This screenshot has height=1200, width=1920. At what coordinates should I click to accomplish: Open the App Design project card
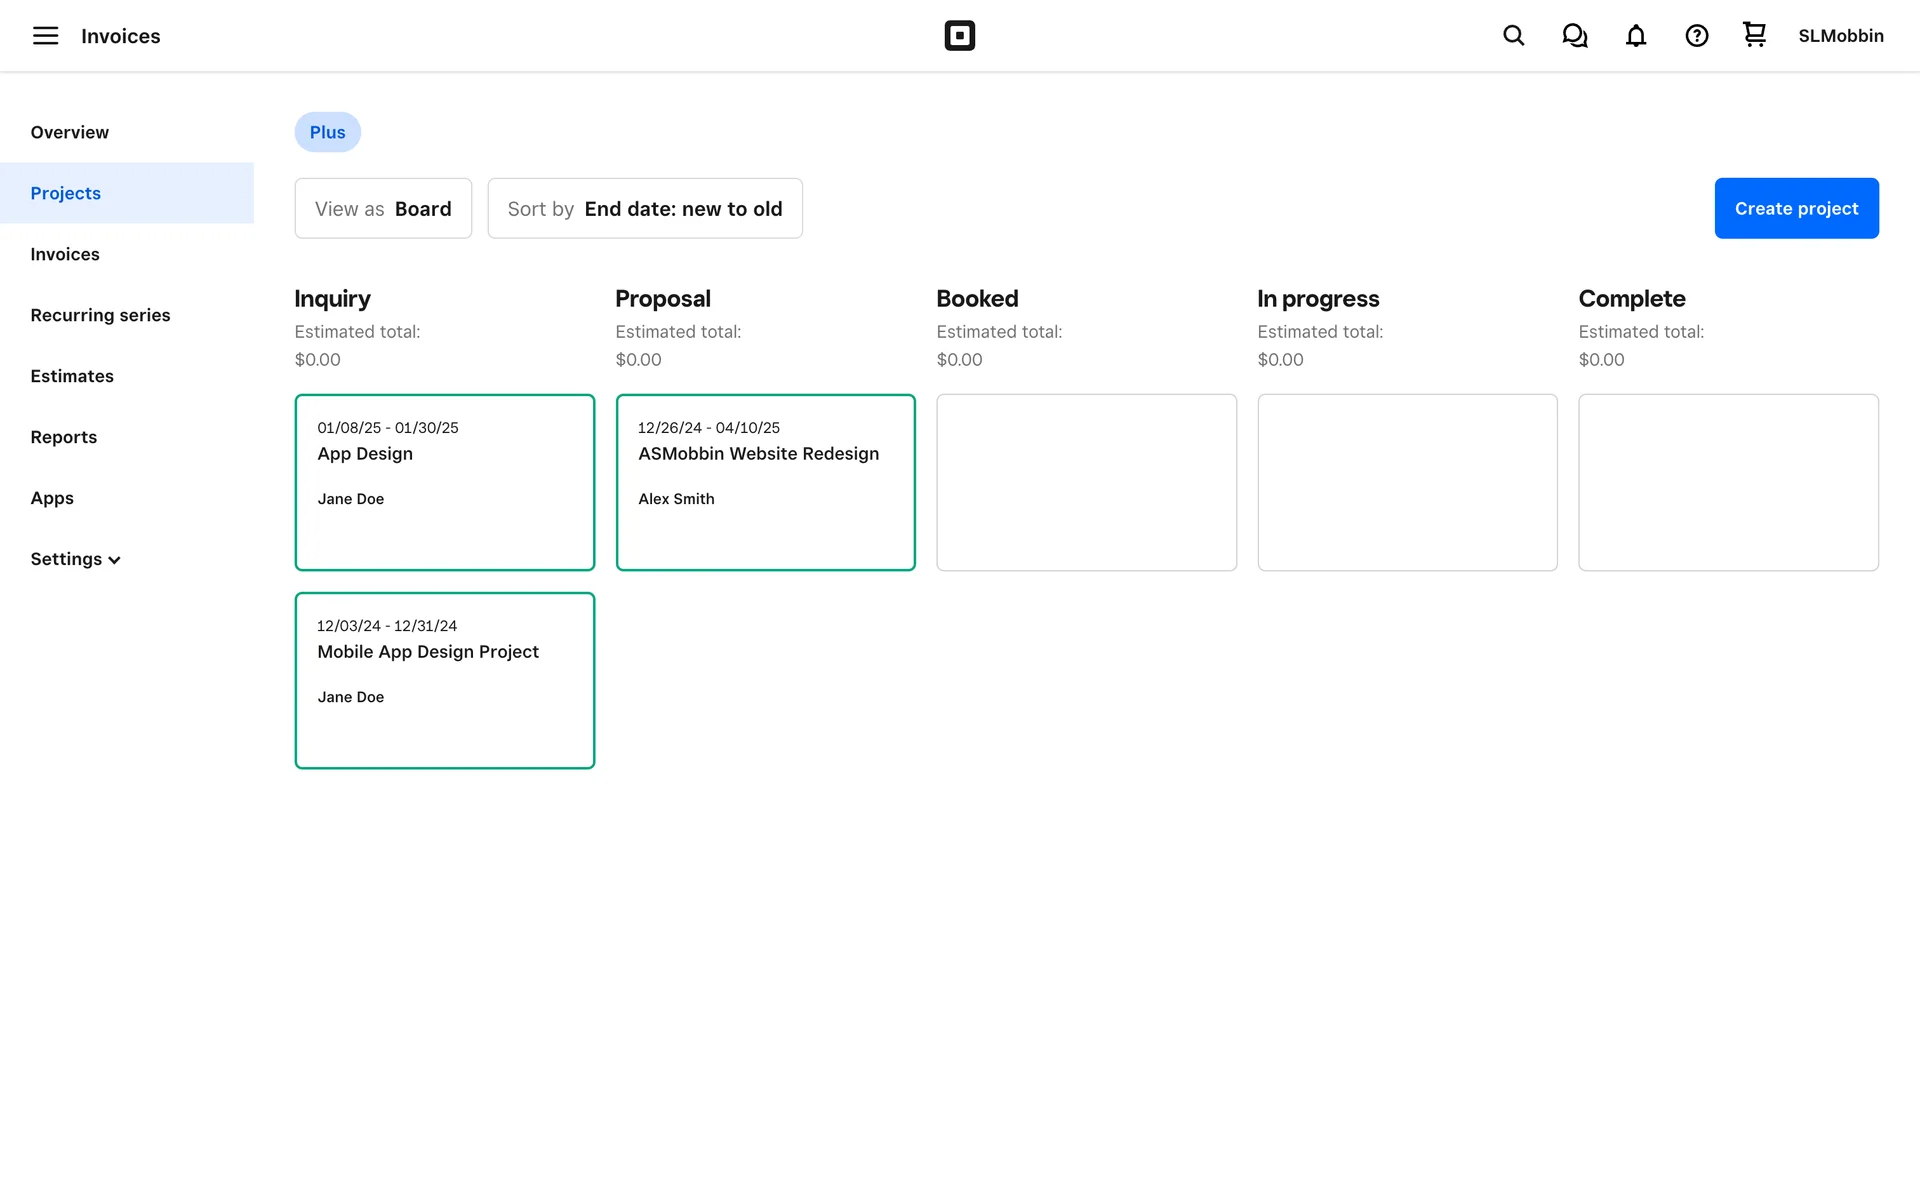point(444,482)
